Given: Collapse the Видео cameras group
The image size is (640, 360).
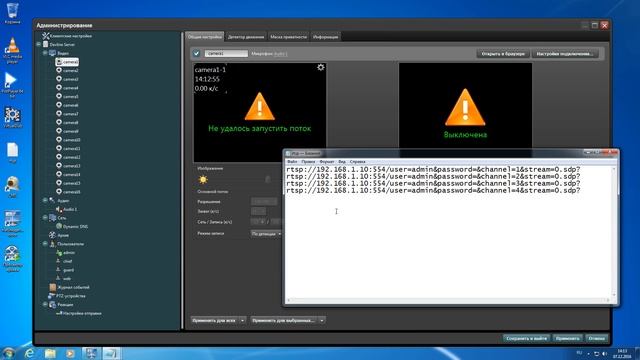Looking at the screenshot, I should (45, 53).
